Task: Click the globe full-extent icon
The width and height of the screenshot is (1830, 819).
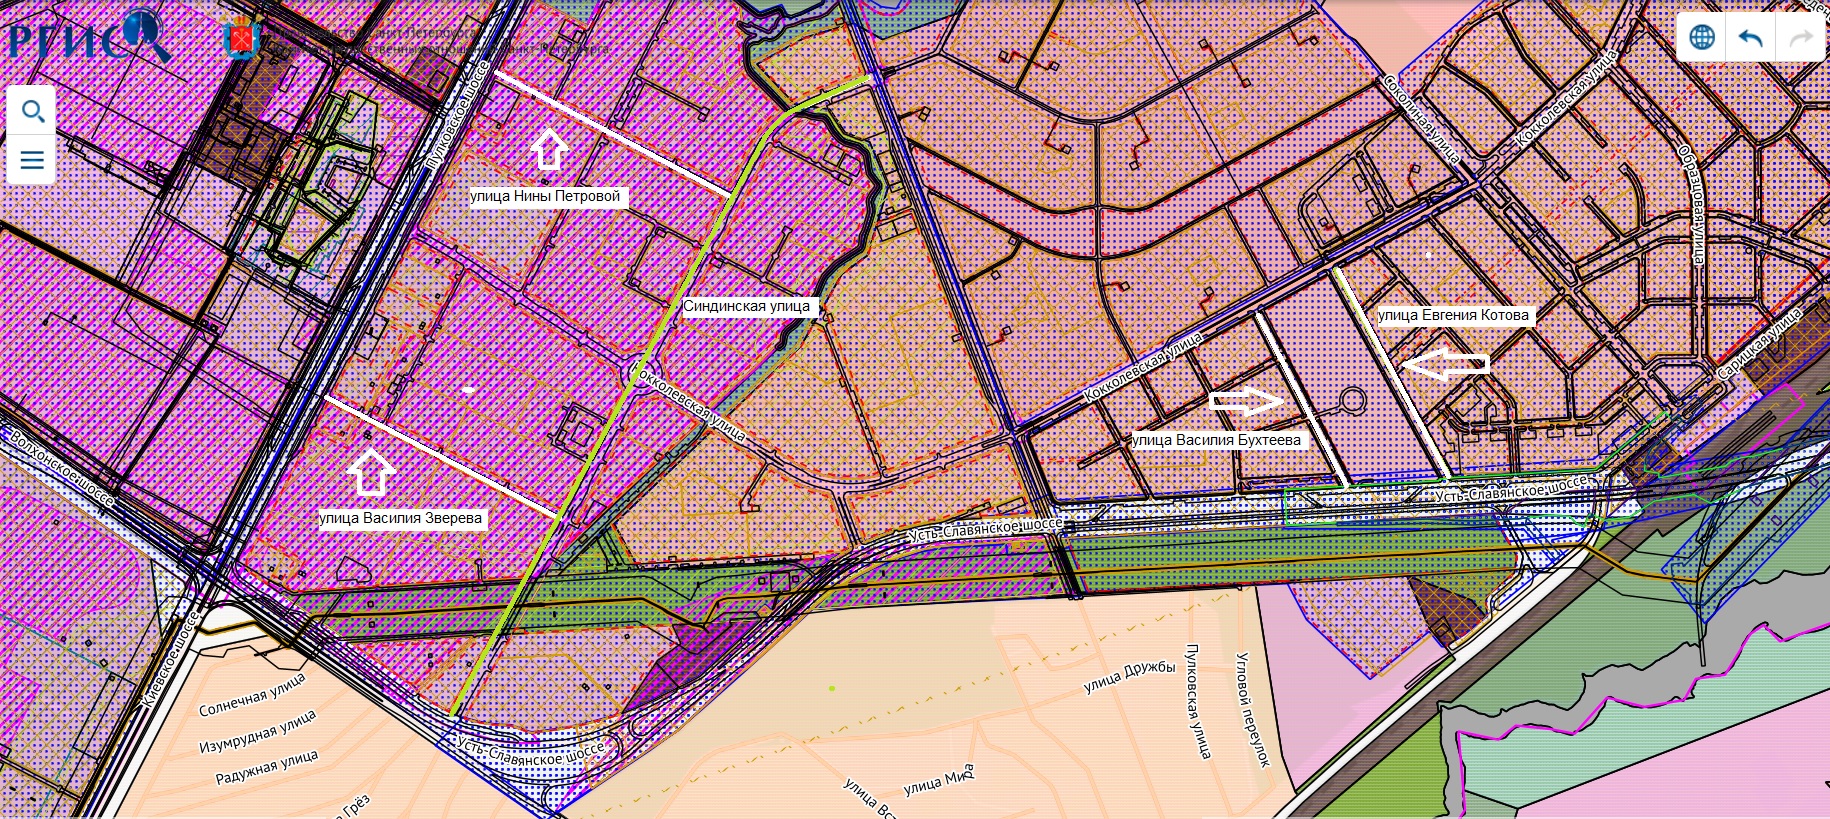Action: click(1701, 38)
